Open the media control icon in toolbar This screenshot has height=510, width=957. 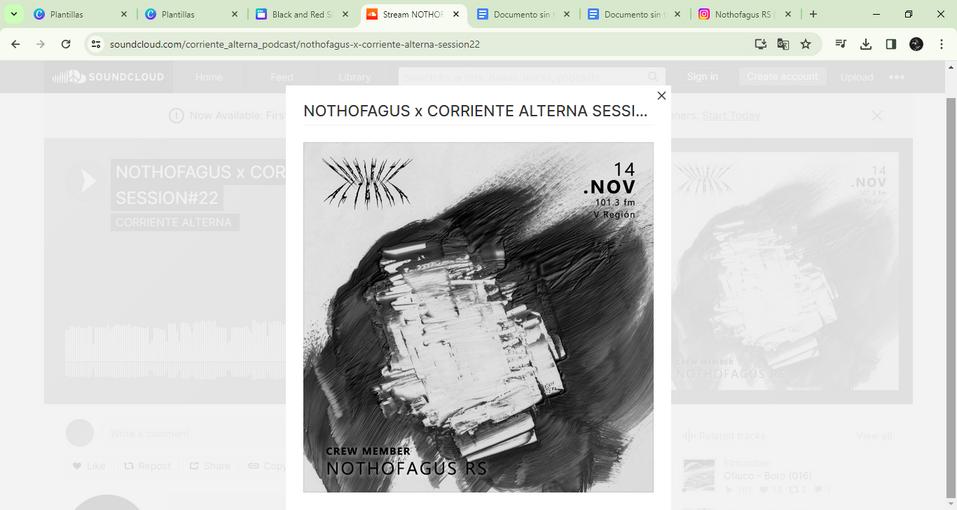point(840,44)
